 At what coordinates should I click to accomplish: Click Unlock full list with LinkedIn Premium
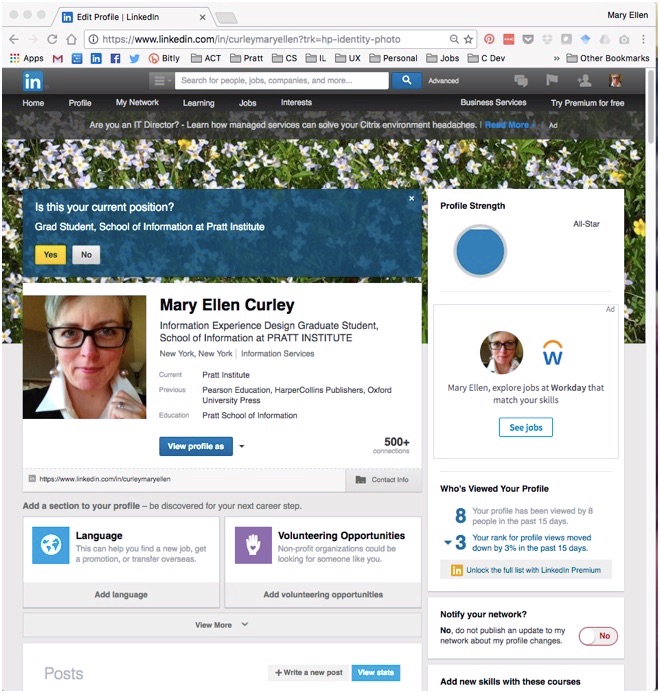pos(526,570)
